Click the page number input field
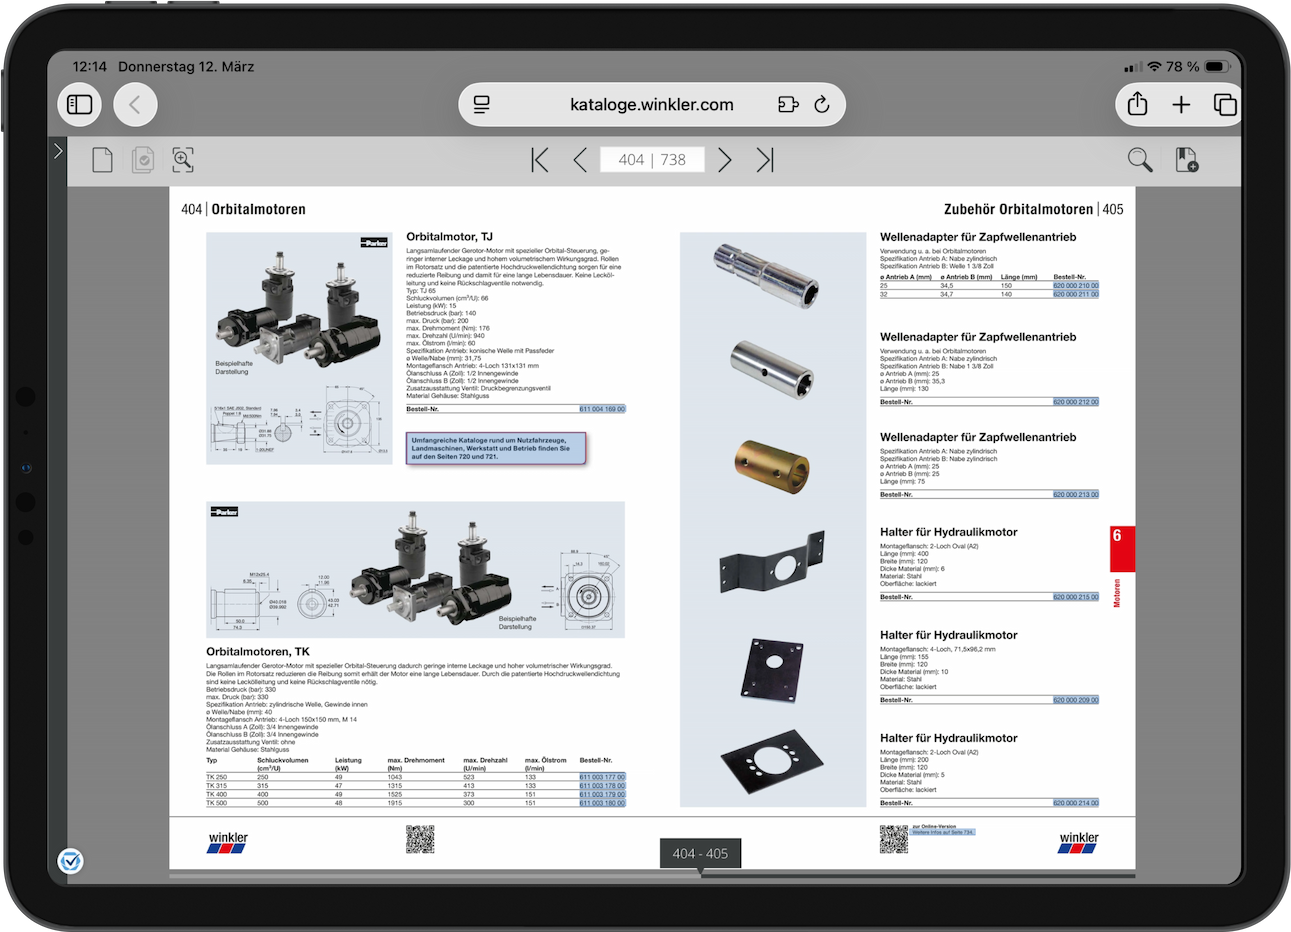 pos(652,159)
